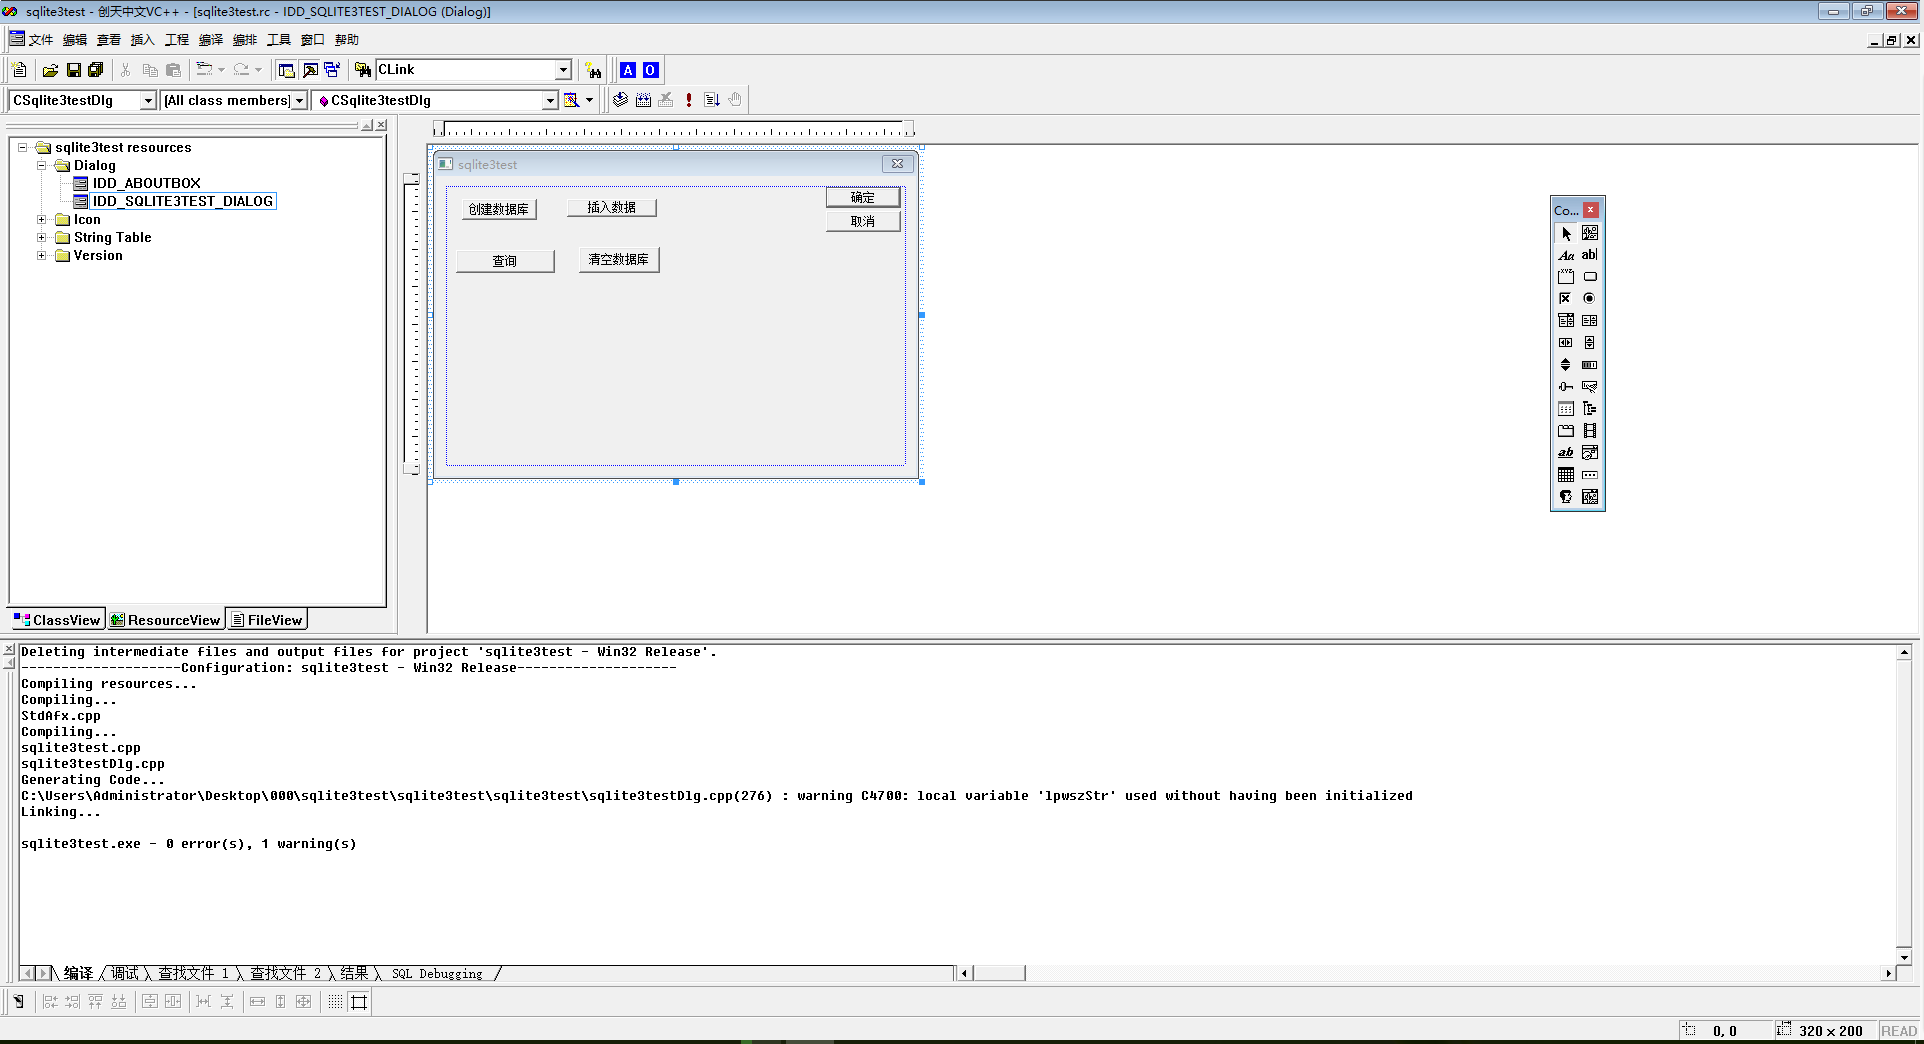Expand the String Table folder
Image resolution: width=1924 pixels, height=1044 pixels.
tap(41, 237)
